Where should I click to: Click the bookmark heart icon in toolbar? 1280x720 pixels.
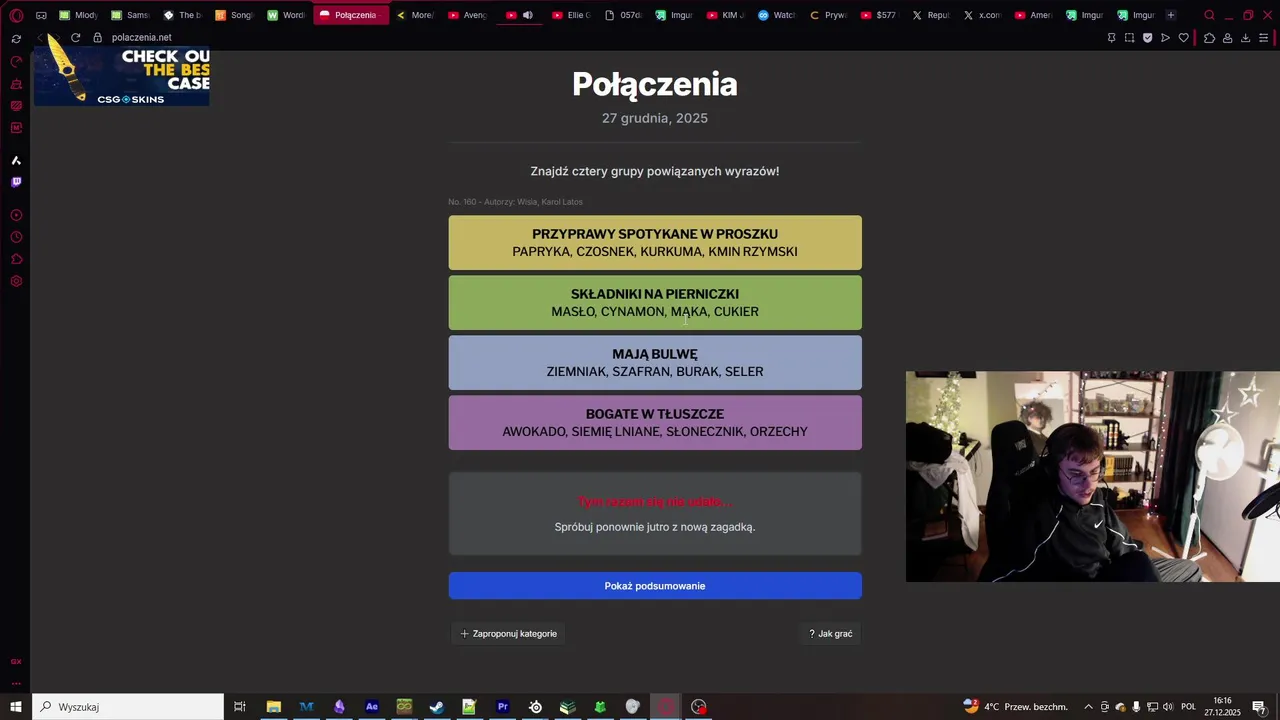click(1184, 38)
